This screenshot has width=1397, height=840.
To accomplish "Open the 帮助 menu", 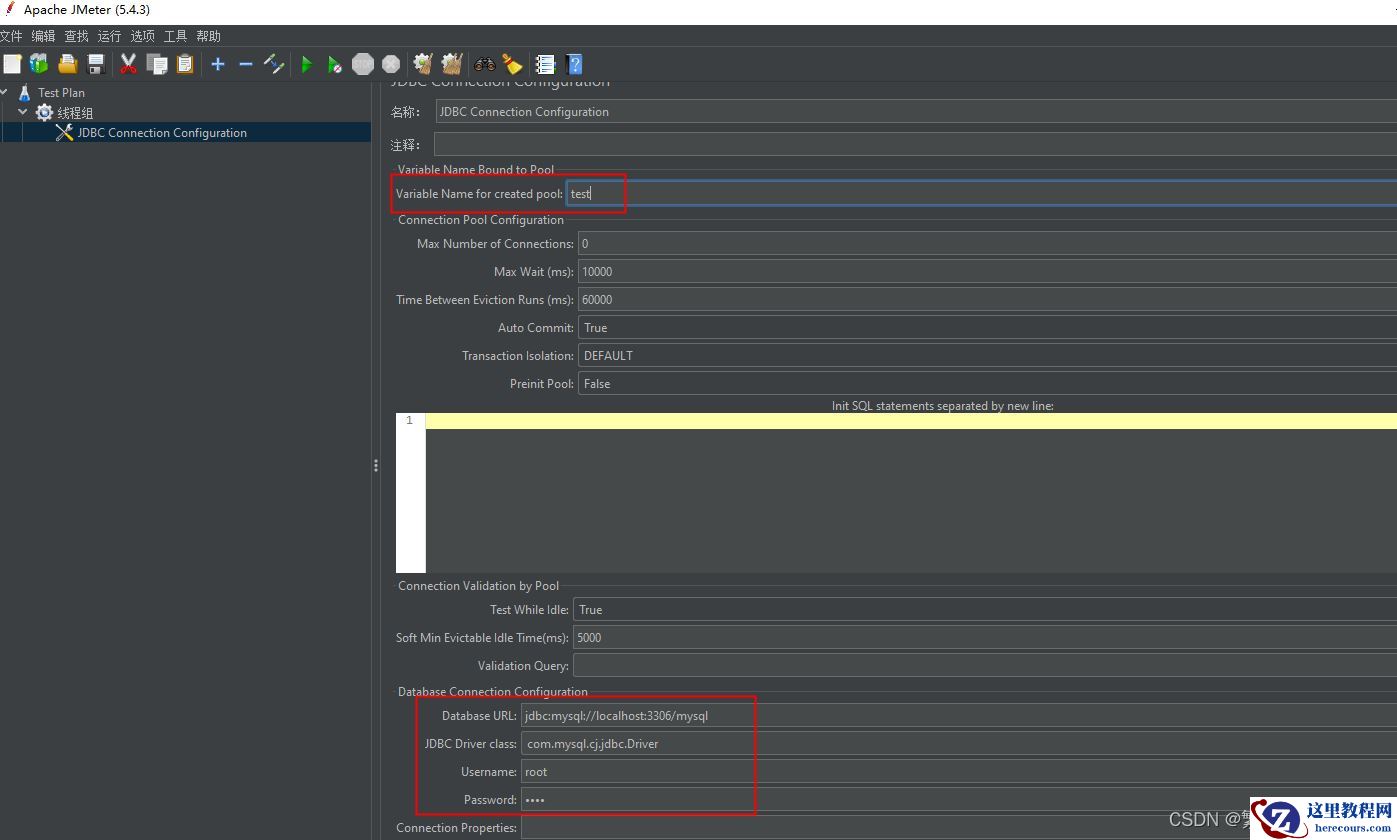I will click(x=208, y=36).
